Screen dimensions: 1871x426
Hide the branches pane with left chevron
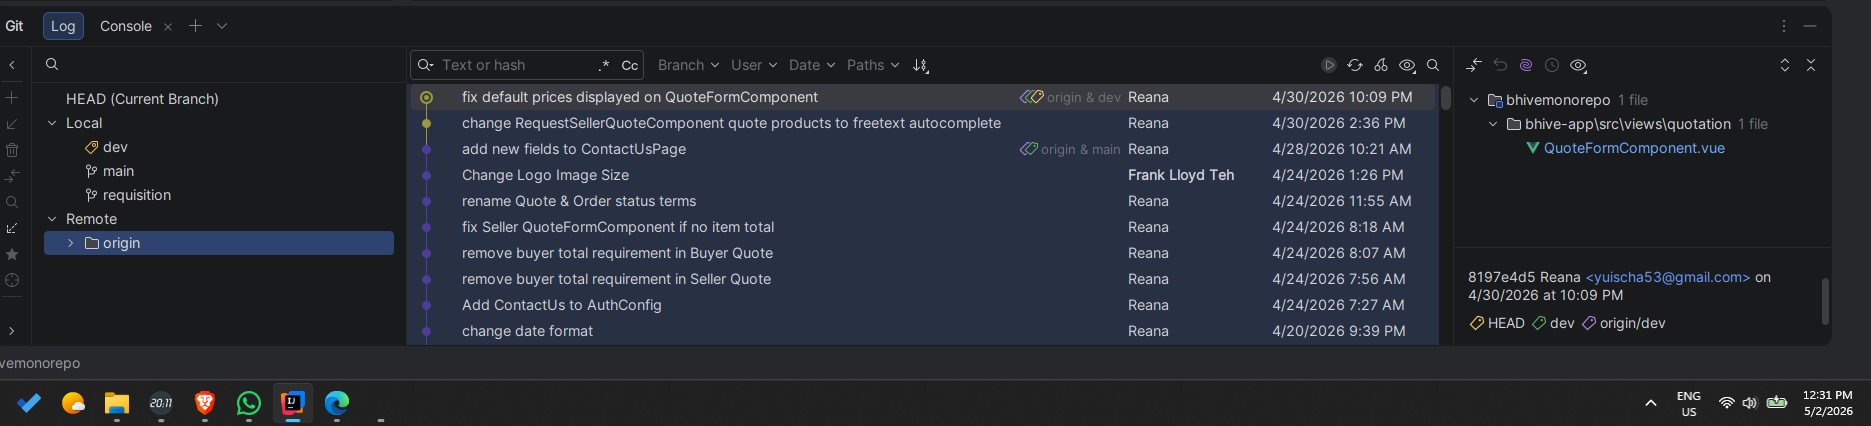(x=12, y=65)
